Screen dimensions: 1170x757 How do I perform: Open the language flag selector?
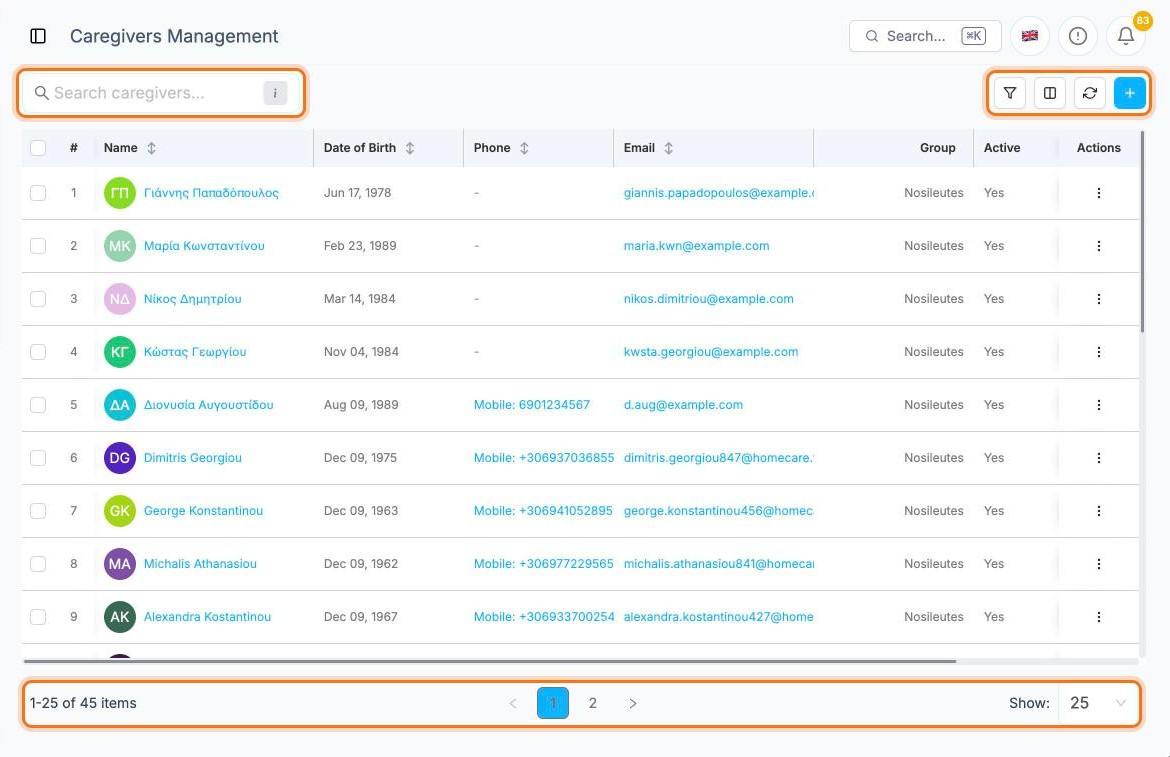coord(1030,36)
